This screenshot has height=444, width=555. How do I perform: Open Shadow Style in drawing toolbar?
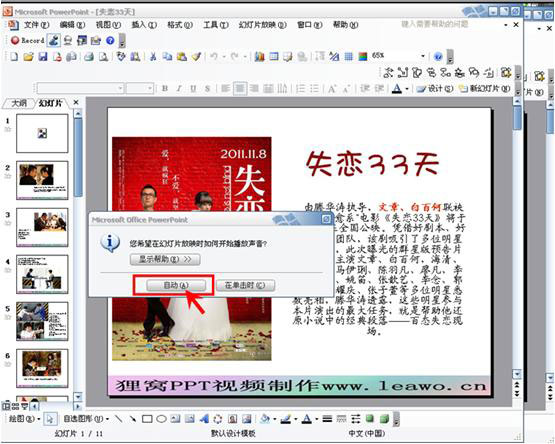pyautogui.click(x=370, y=419)
